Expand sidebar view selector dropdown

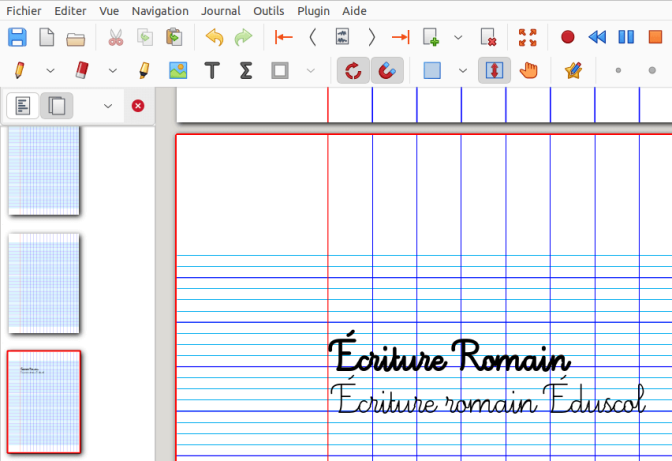click(108, 106)
